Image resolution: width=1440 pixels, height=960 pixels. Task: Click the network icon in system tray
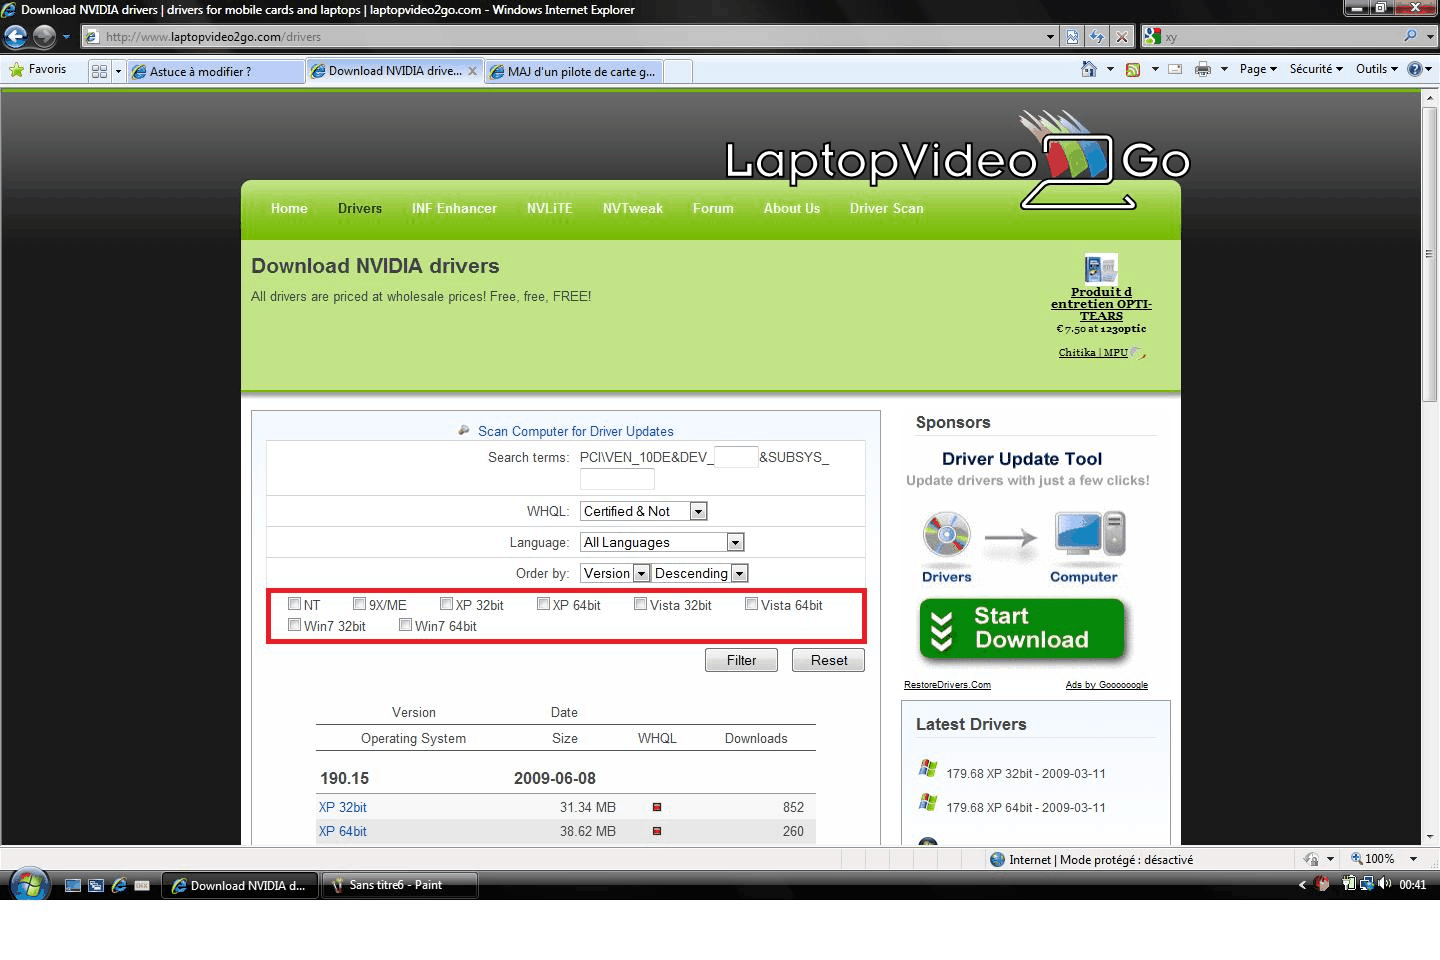coord(1366,884)
